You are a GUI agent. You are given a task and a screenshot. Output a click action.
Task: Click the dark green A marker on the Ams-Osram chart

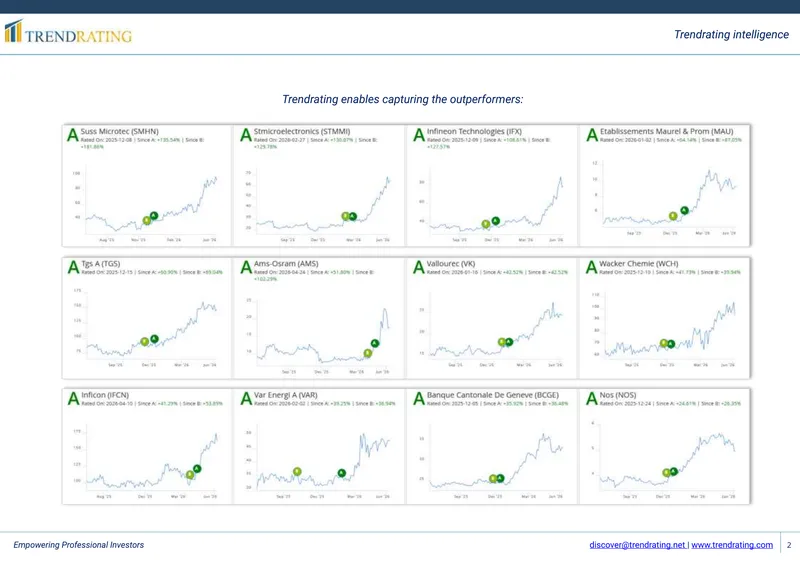pyautogui.click(x=375, y=343)
